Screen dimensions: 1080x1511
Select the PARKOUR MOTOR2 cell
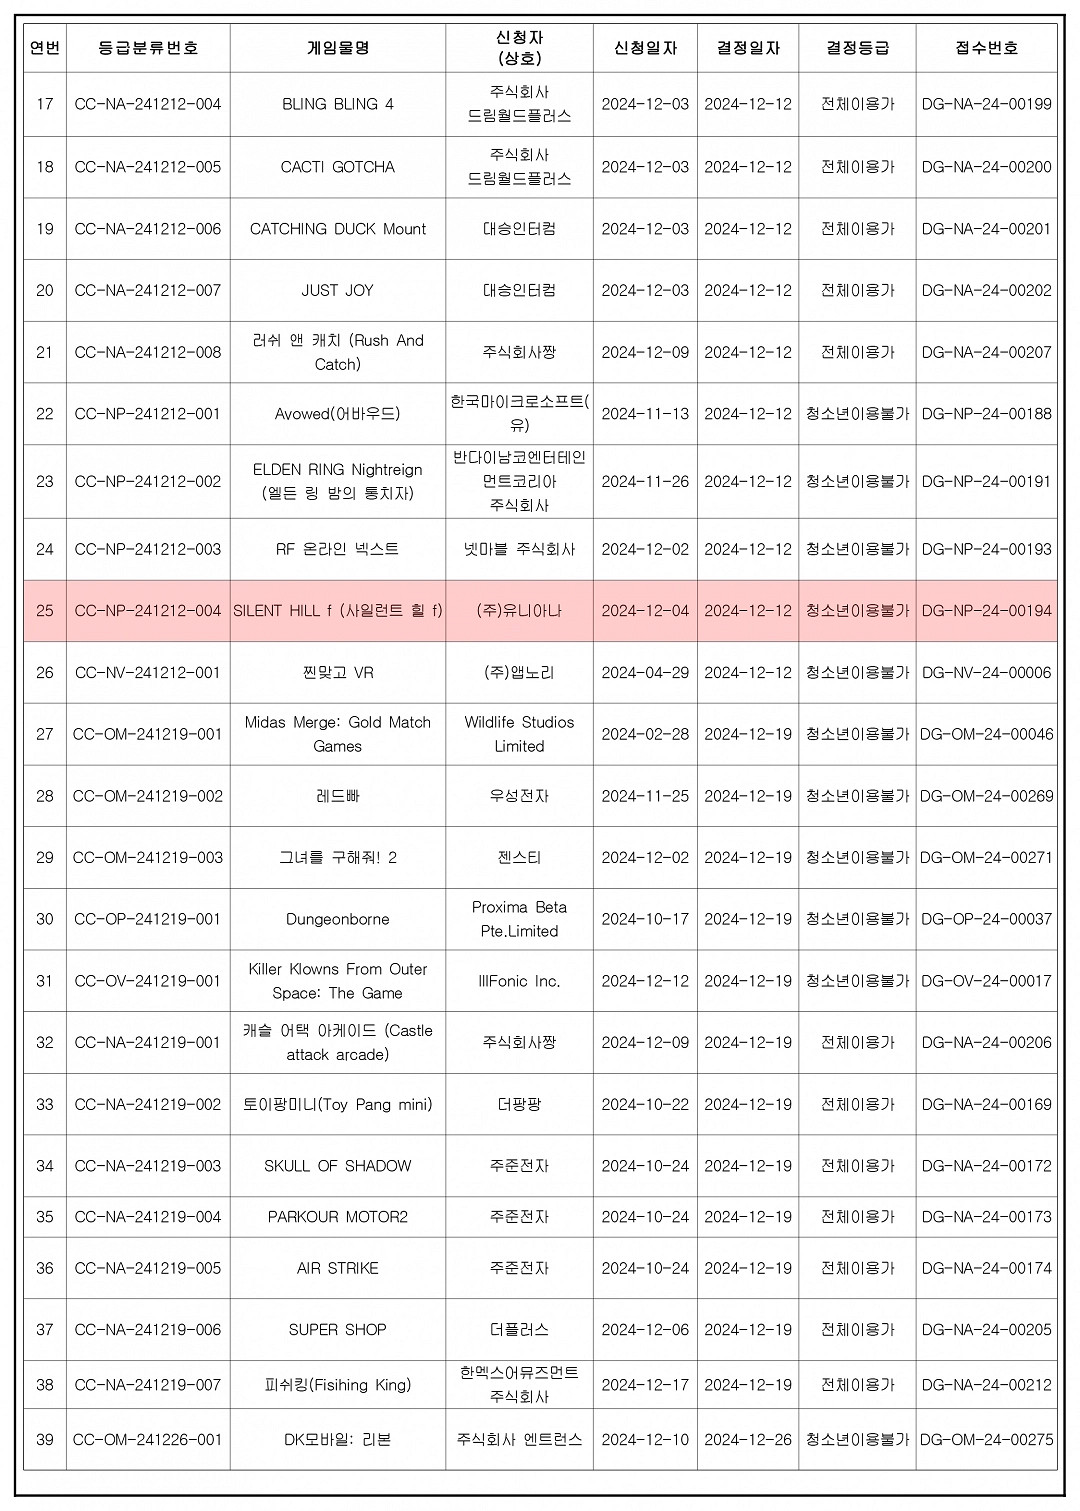[x=338, y=1217]
